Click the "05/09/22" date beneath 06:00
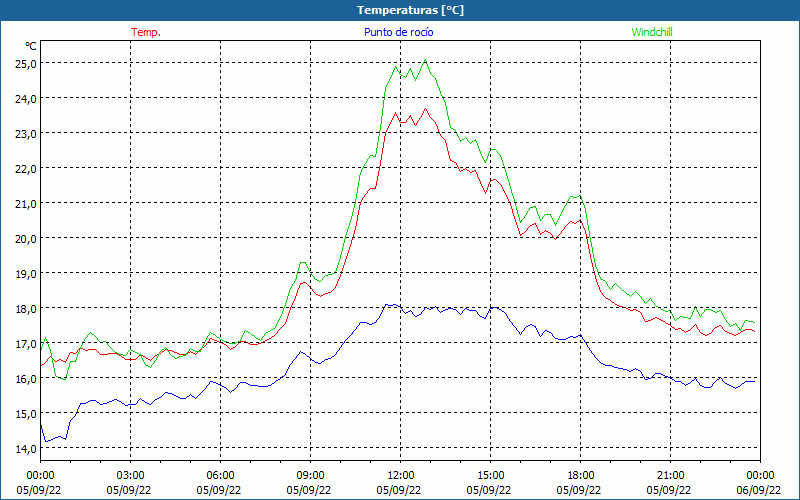This screenshot has width=800, height=500. tap(218, 490)
